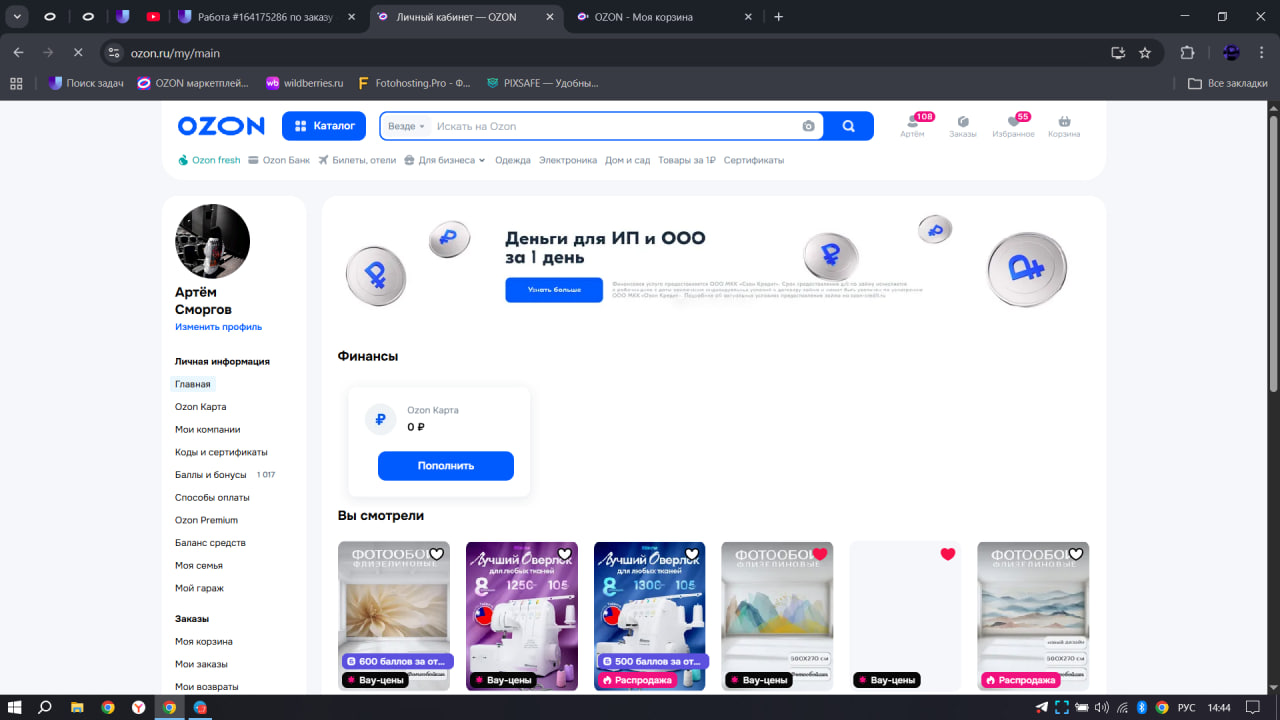The image size is (1280, 720).
Task: Open Yandex Browser from the taskbar
Action: [x=138, y=707]
